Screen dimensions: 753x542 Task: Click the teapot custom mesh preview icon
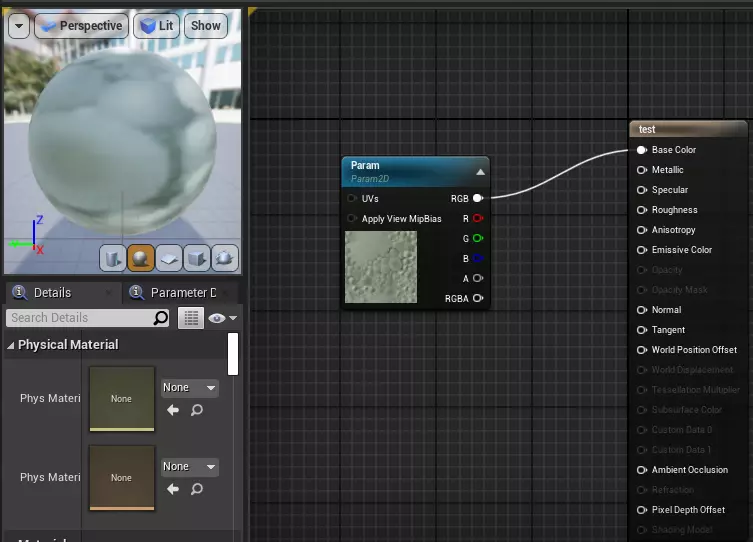pyautogui.click(x=225, y=258)
